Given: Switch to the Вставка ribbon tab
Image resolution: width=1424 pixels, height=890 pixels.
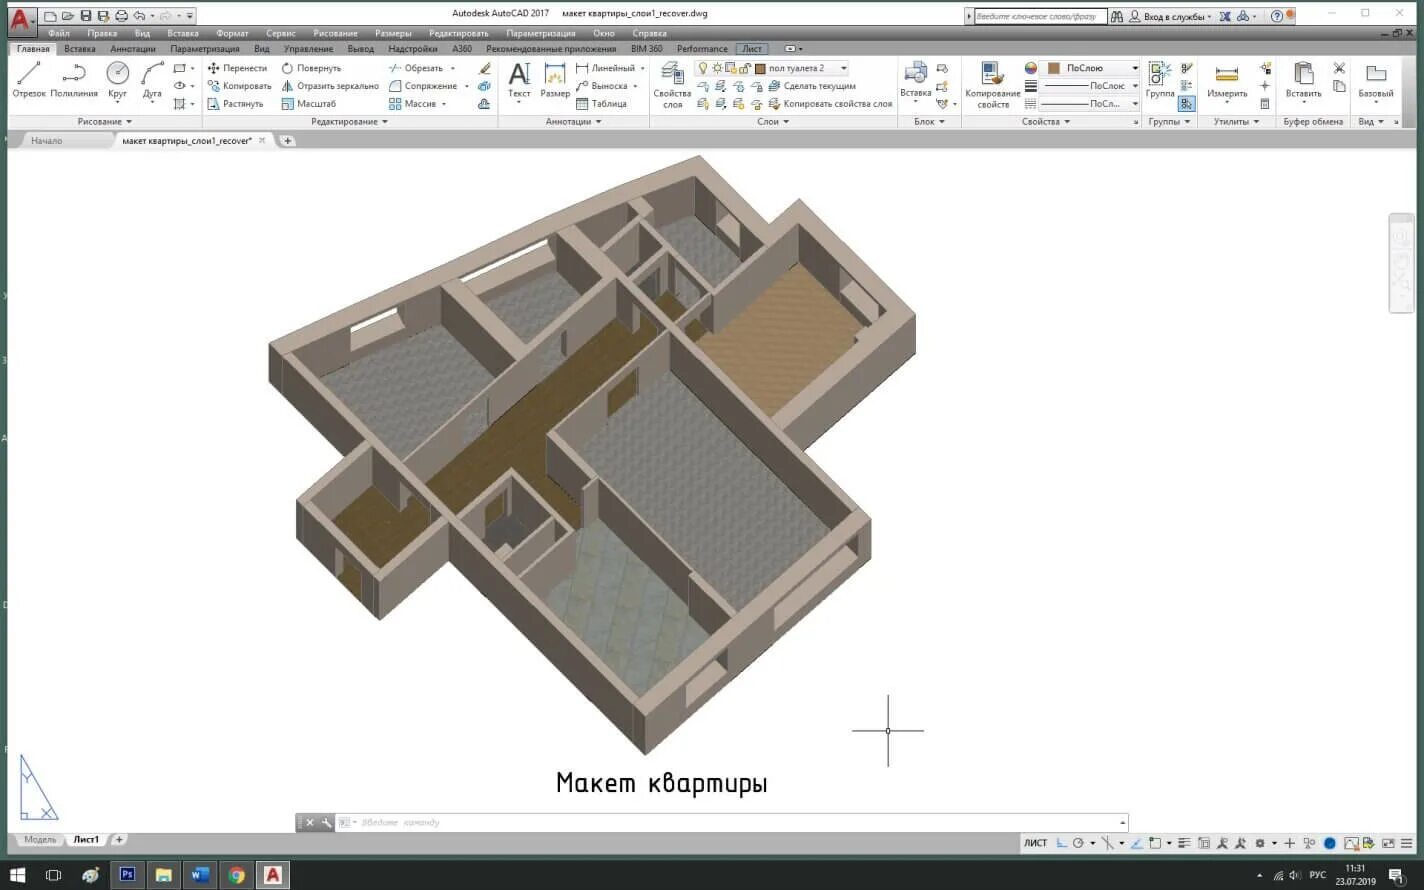Looking at the screenshot, I should point(80,48).
